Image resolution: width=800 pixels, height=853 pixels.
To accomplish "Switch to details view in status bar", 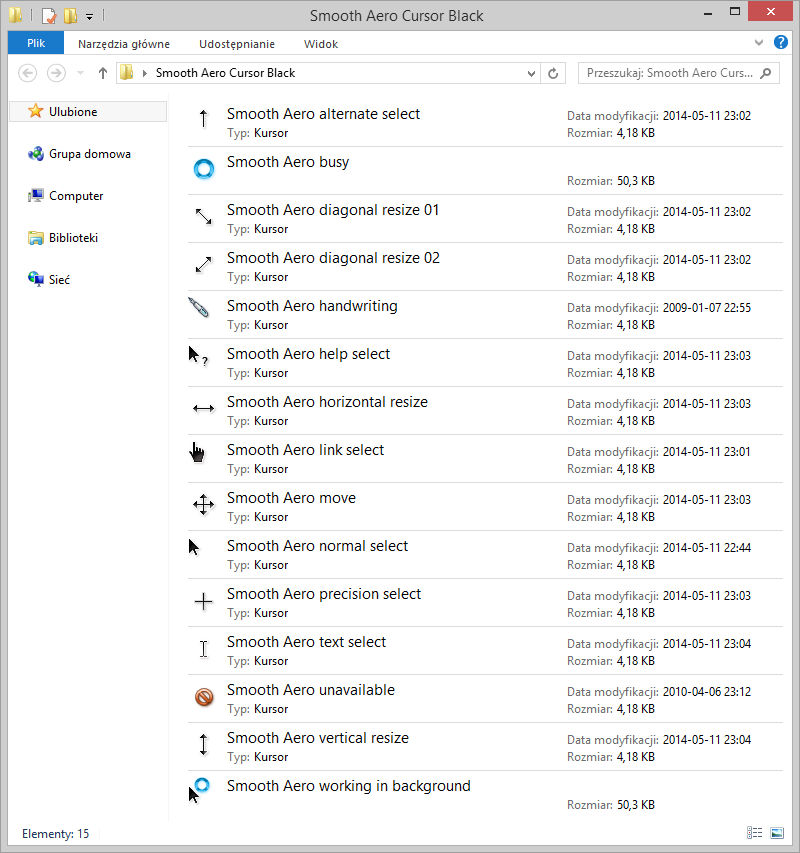I will (x=754, y=833).
